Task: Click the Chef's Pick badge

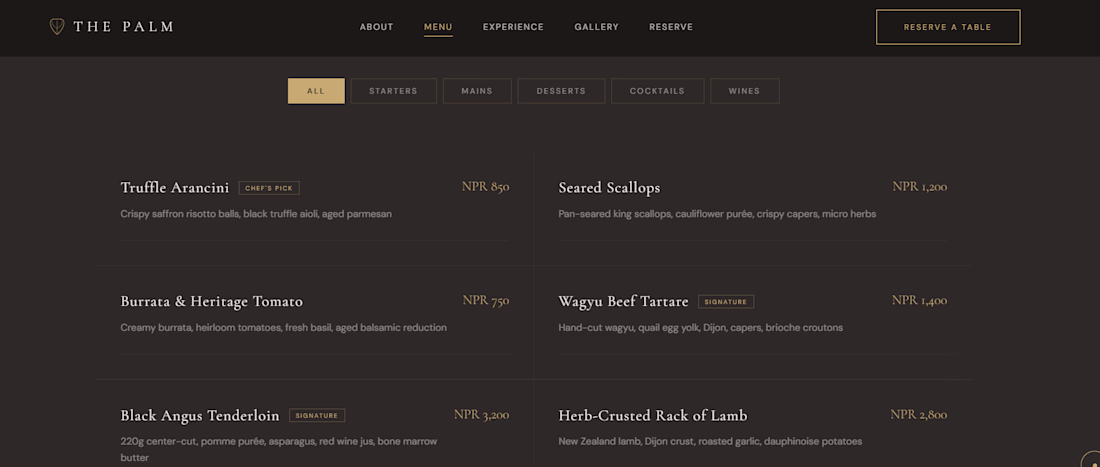Action: [269, 188]
